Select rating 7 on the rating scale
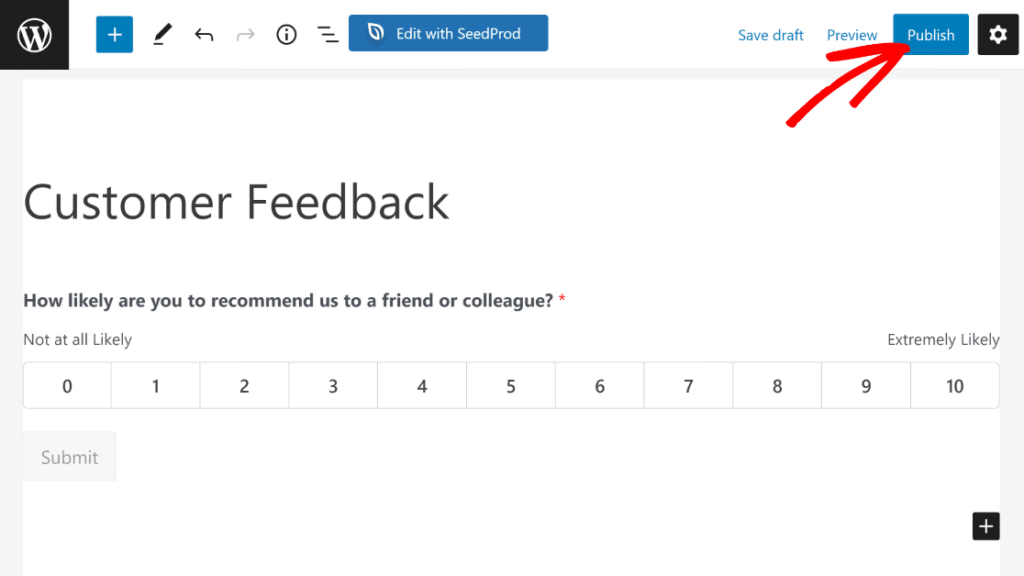This screenshot has height=576, width=1024. tap(688, 385)
